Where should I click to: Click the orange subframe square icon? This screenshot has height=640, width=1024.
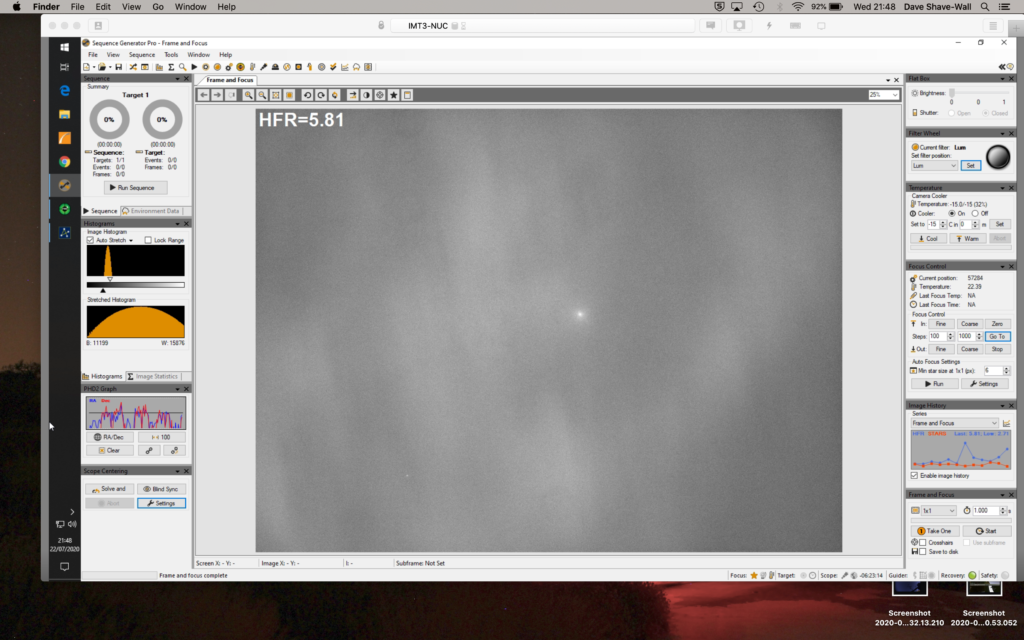coord(289,95)
